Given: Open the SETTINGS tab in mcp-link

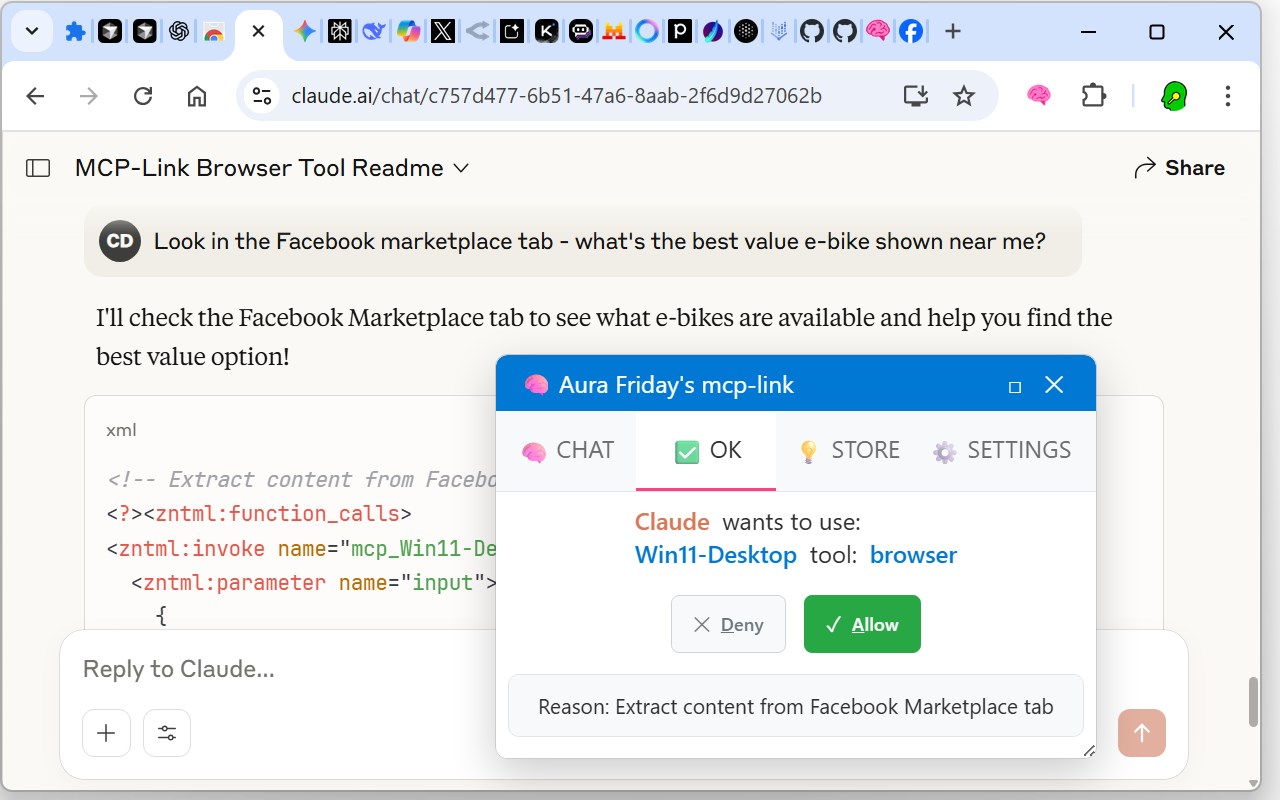Looking at the screenshot, I should pyautogui.click(x=1001, y=451).
